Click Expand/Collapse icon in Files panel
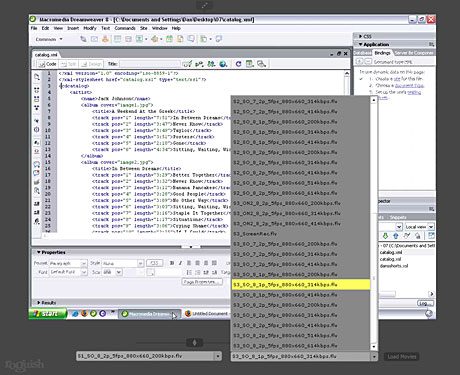This screenshot has width=460, height=375. click(431, 236)
